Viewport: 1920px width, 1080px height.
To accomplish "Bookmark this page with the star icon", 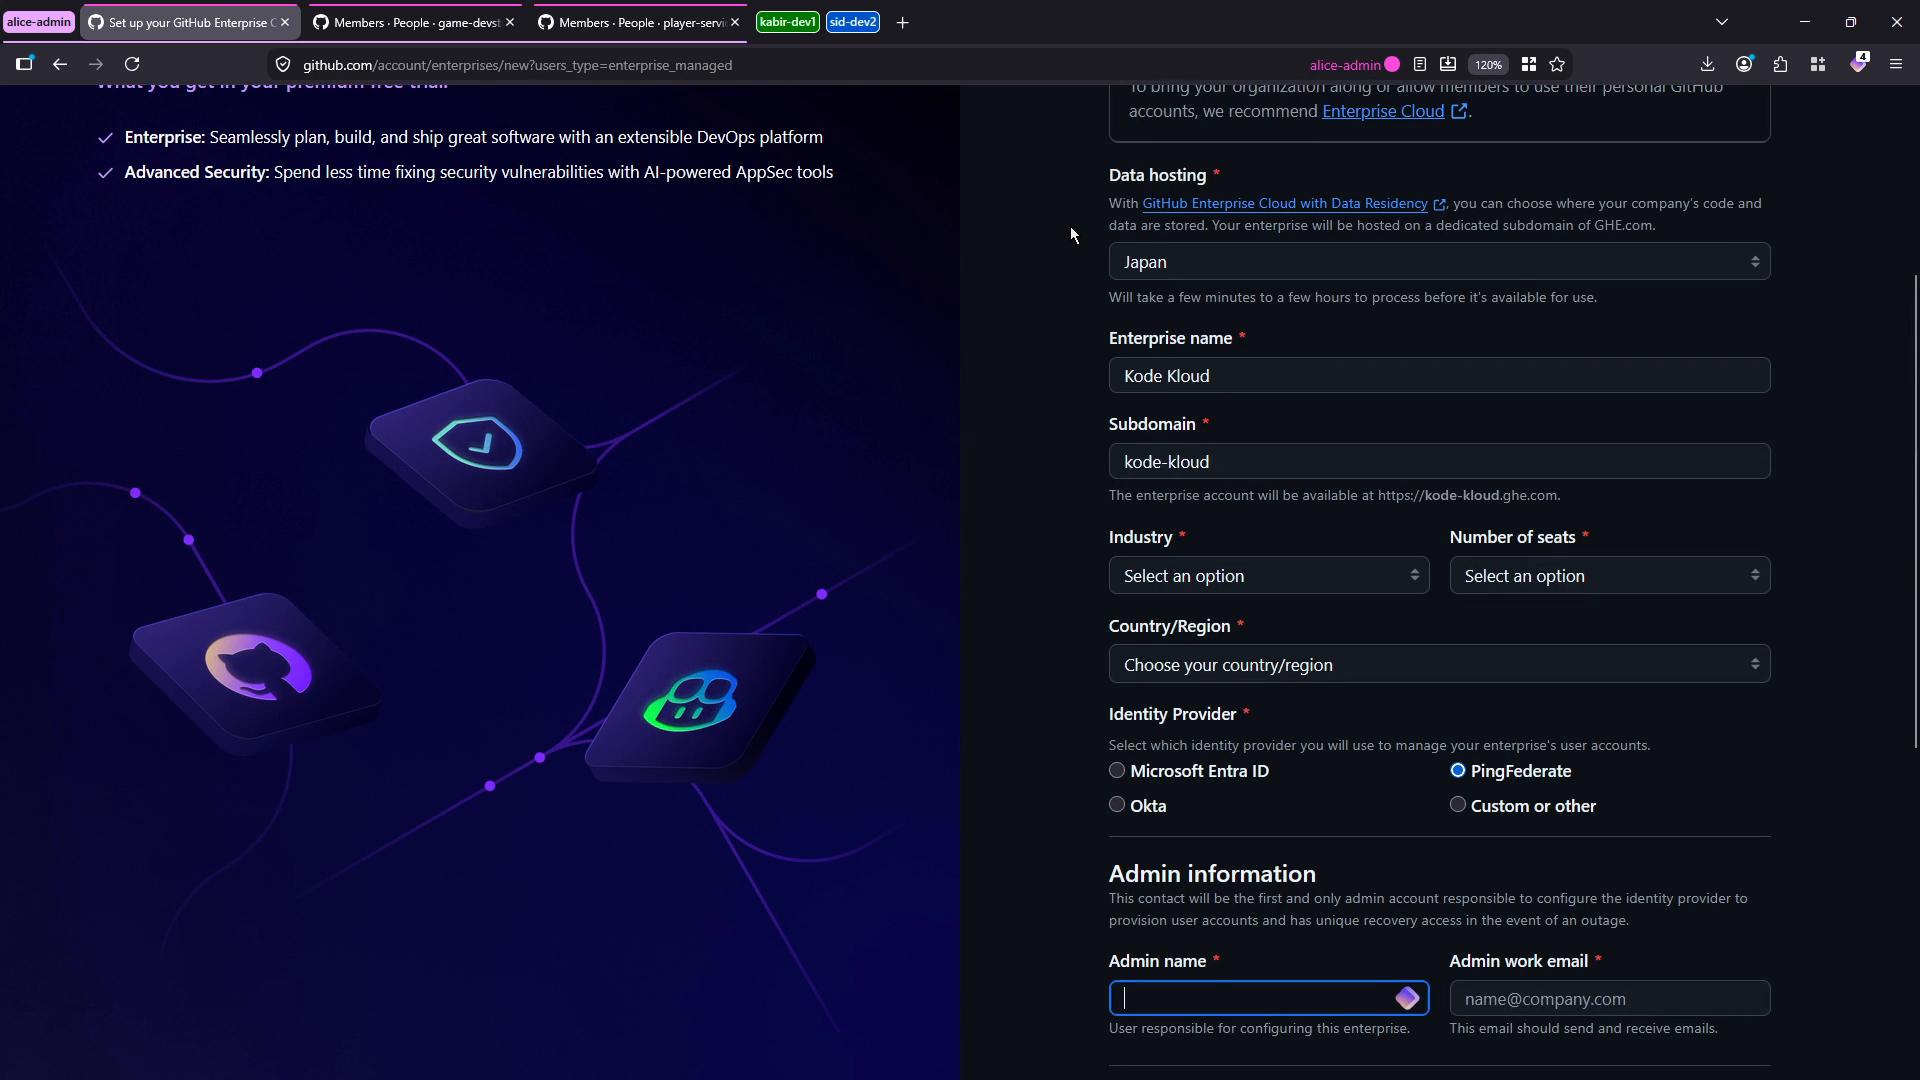I will [x=1557, y=65].
